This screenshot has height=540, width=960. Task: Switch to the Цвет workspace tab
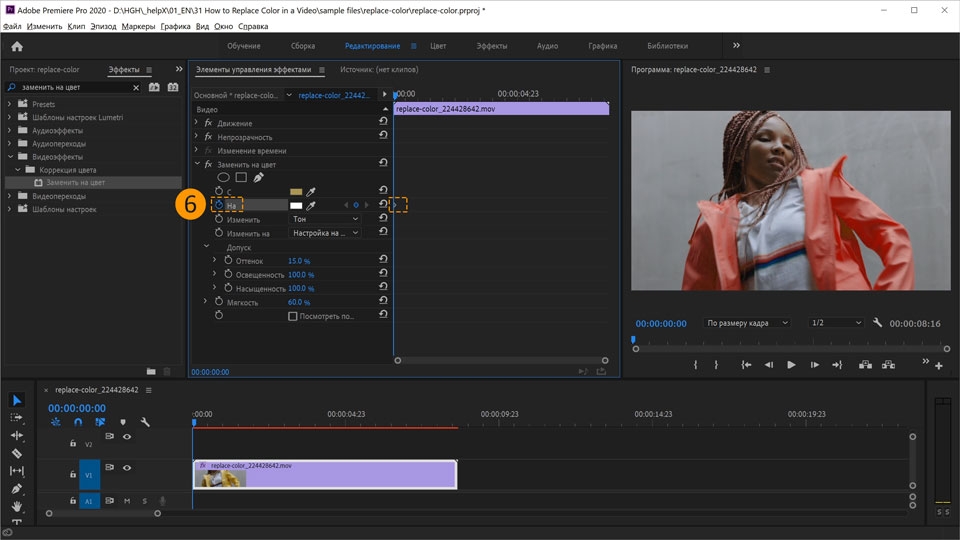tap(438, 46)
